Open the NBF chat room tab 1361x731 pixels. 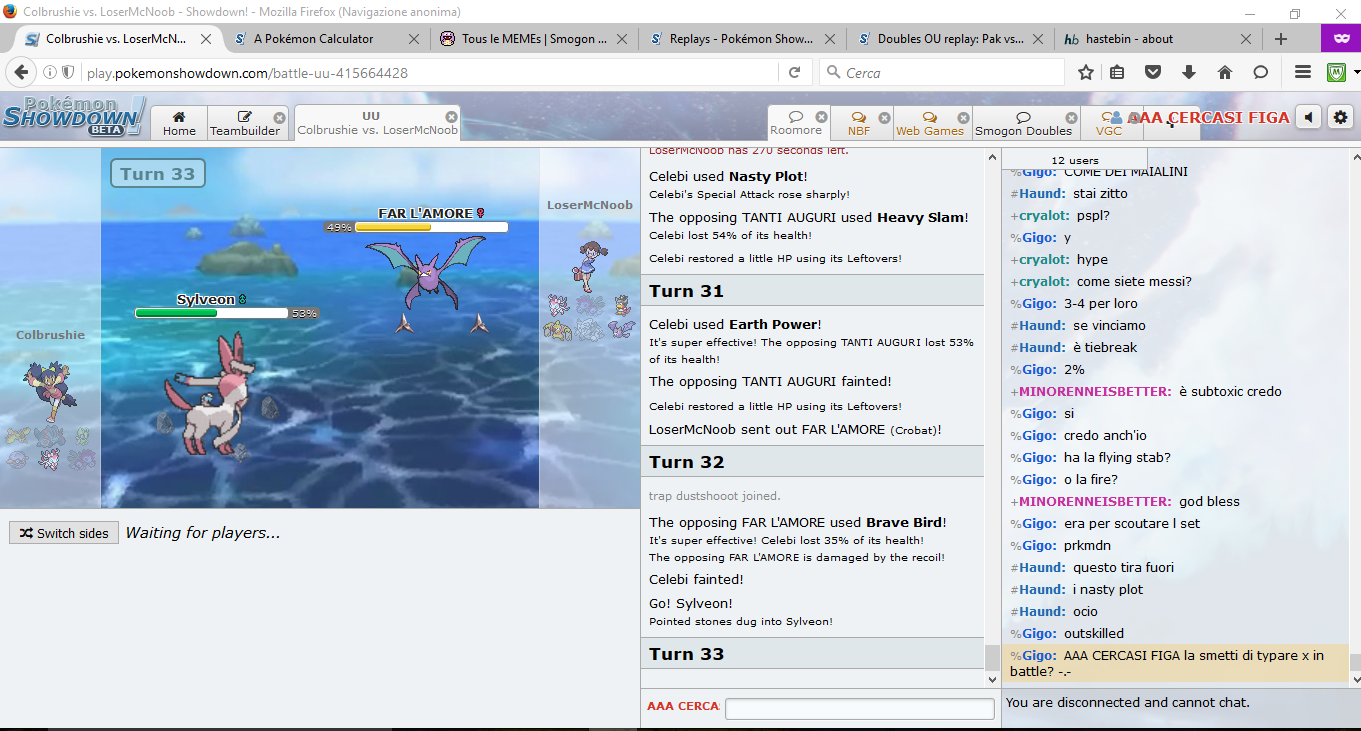(x=859, y=123)
